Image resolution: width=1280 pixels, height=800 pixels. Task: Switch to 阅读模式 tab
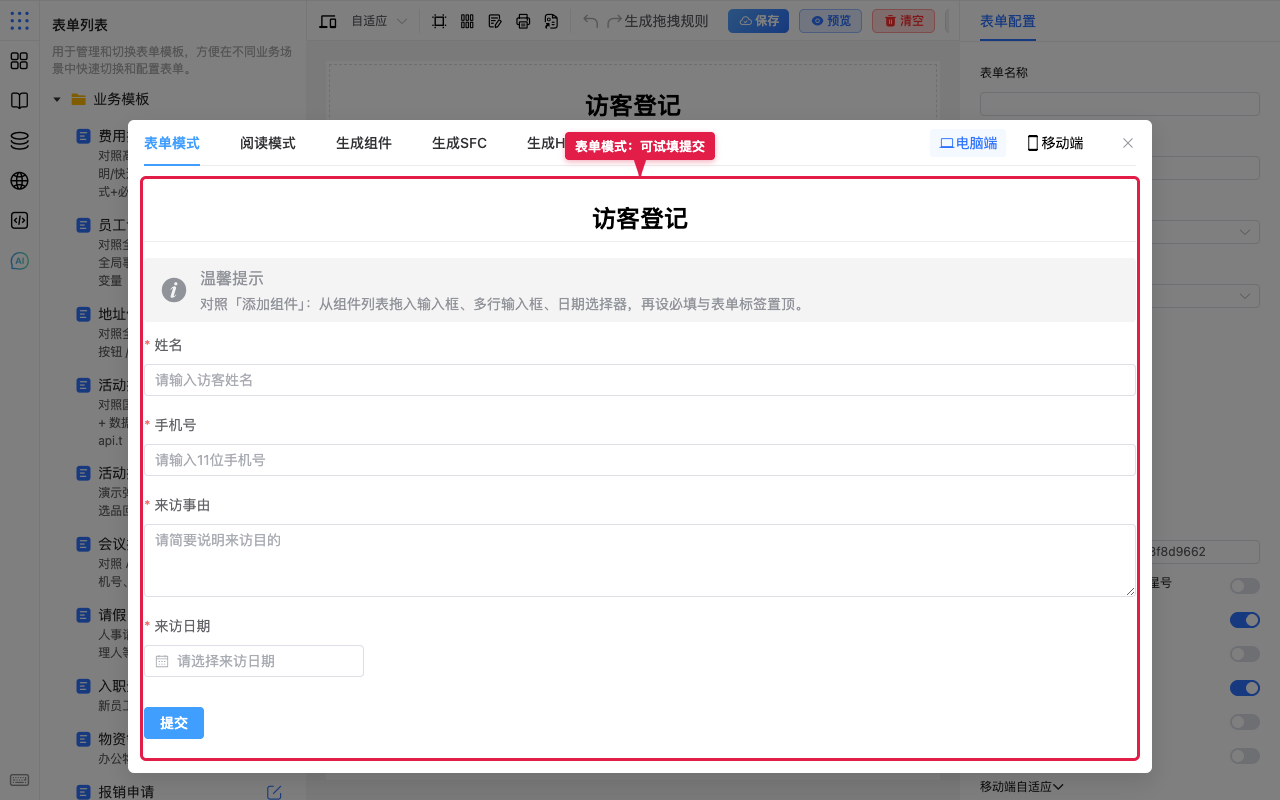[x=268, y=143]
